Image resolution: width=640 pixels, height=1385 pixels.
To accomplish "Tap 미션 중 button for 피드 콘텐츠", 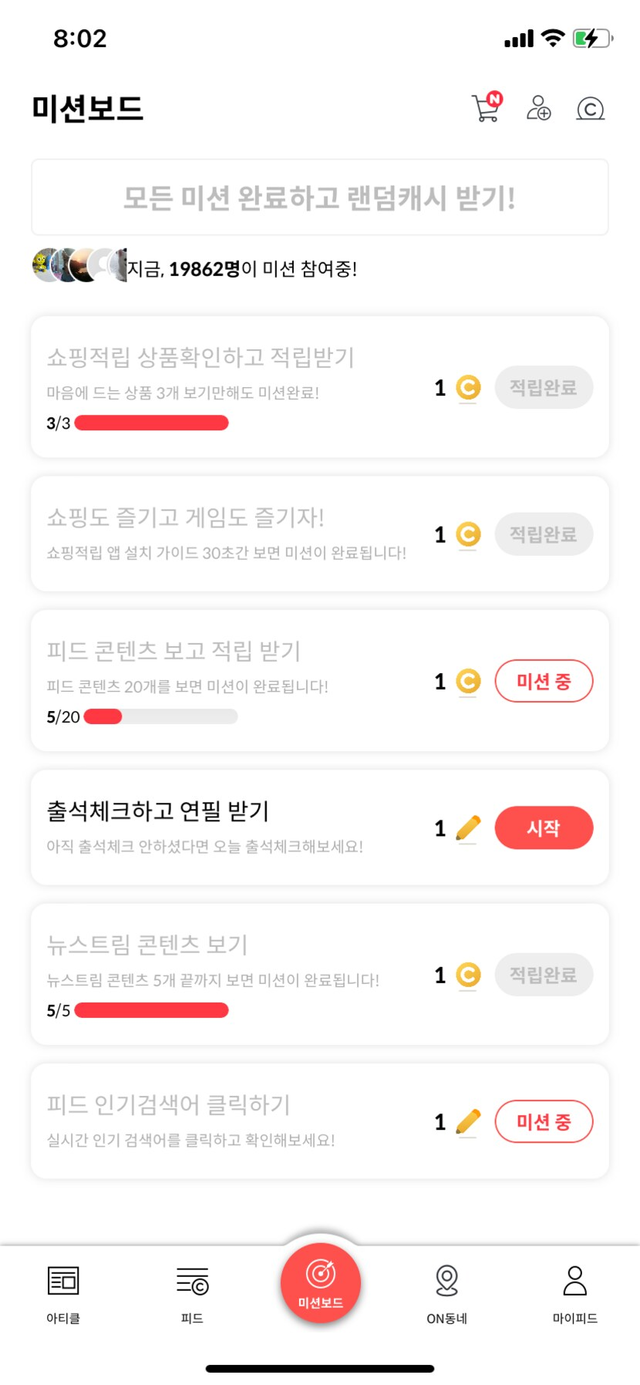I will coord(544,682).
